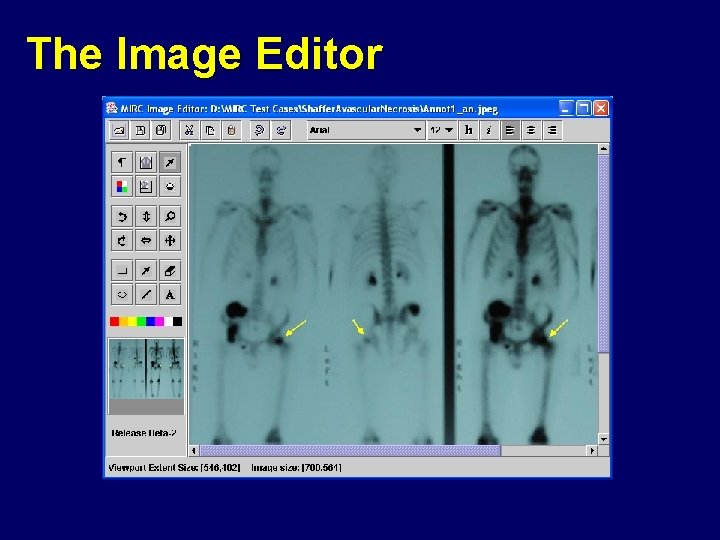The width and height of the screenshot is (720, 540).
Task: Select right text alignment
Action: (552, 130)
